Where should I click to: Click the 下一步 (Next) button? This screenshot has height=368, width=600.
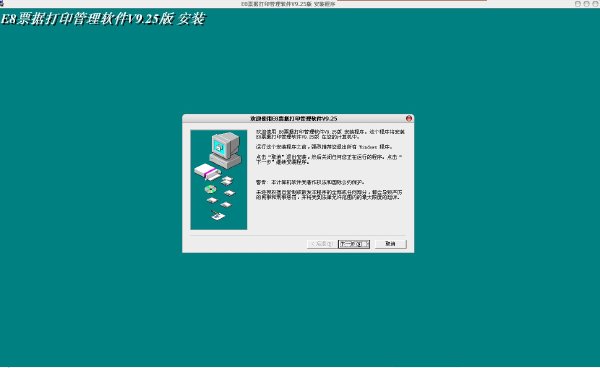coord(354,244)
